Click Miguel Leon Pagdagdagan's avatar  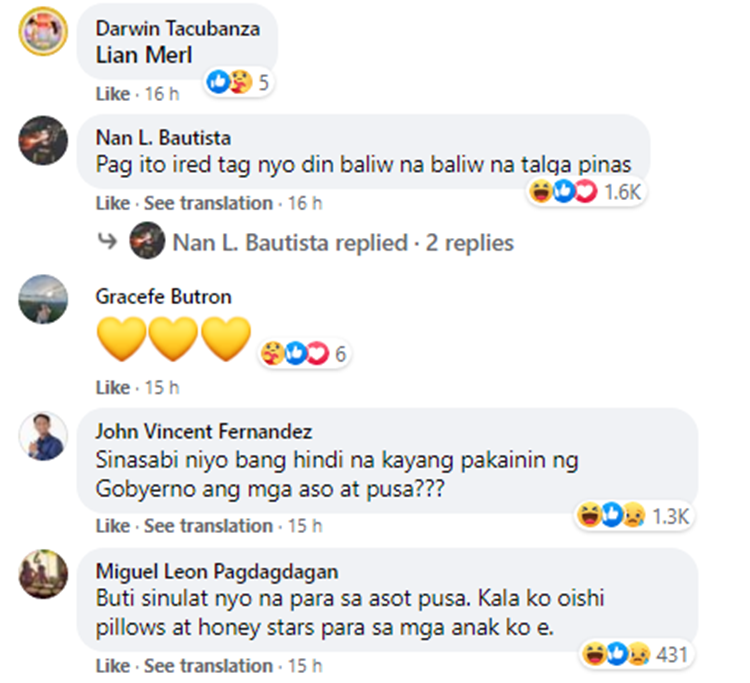[x=43, y=575]
